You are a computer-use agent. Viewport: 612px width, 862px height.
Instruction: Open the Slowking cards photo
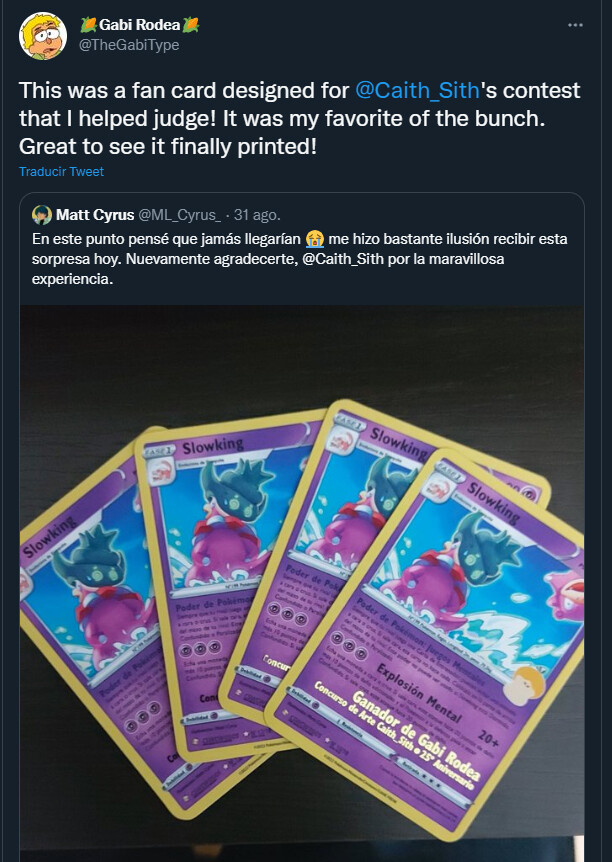coord(302,583)
